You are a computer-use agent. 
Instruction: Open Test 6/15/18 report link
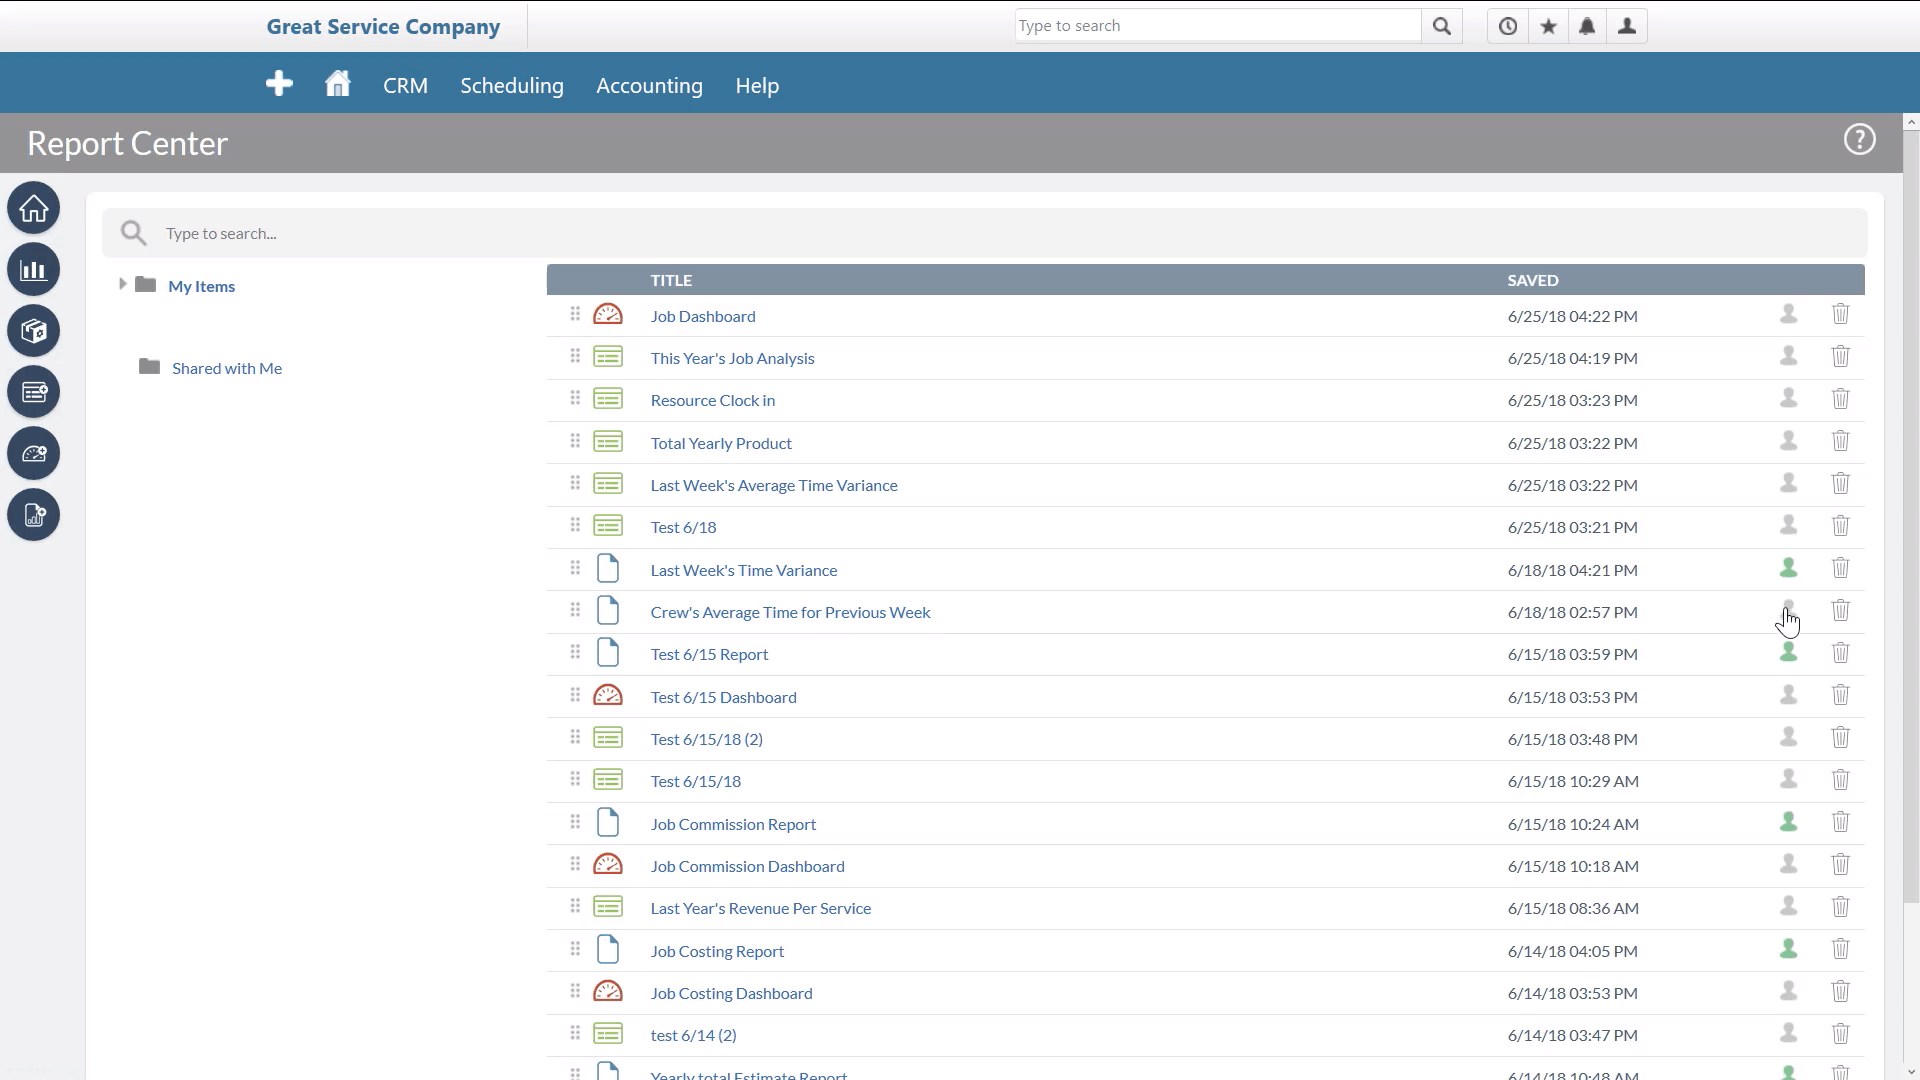[x=695, y=781]
